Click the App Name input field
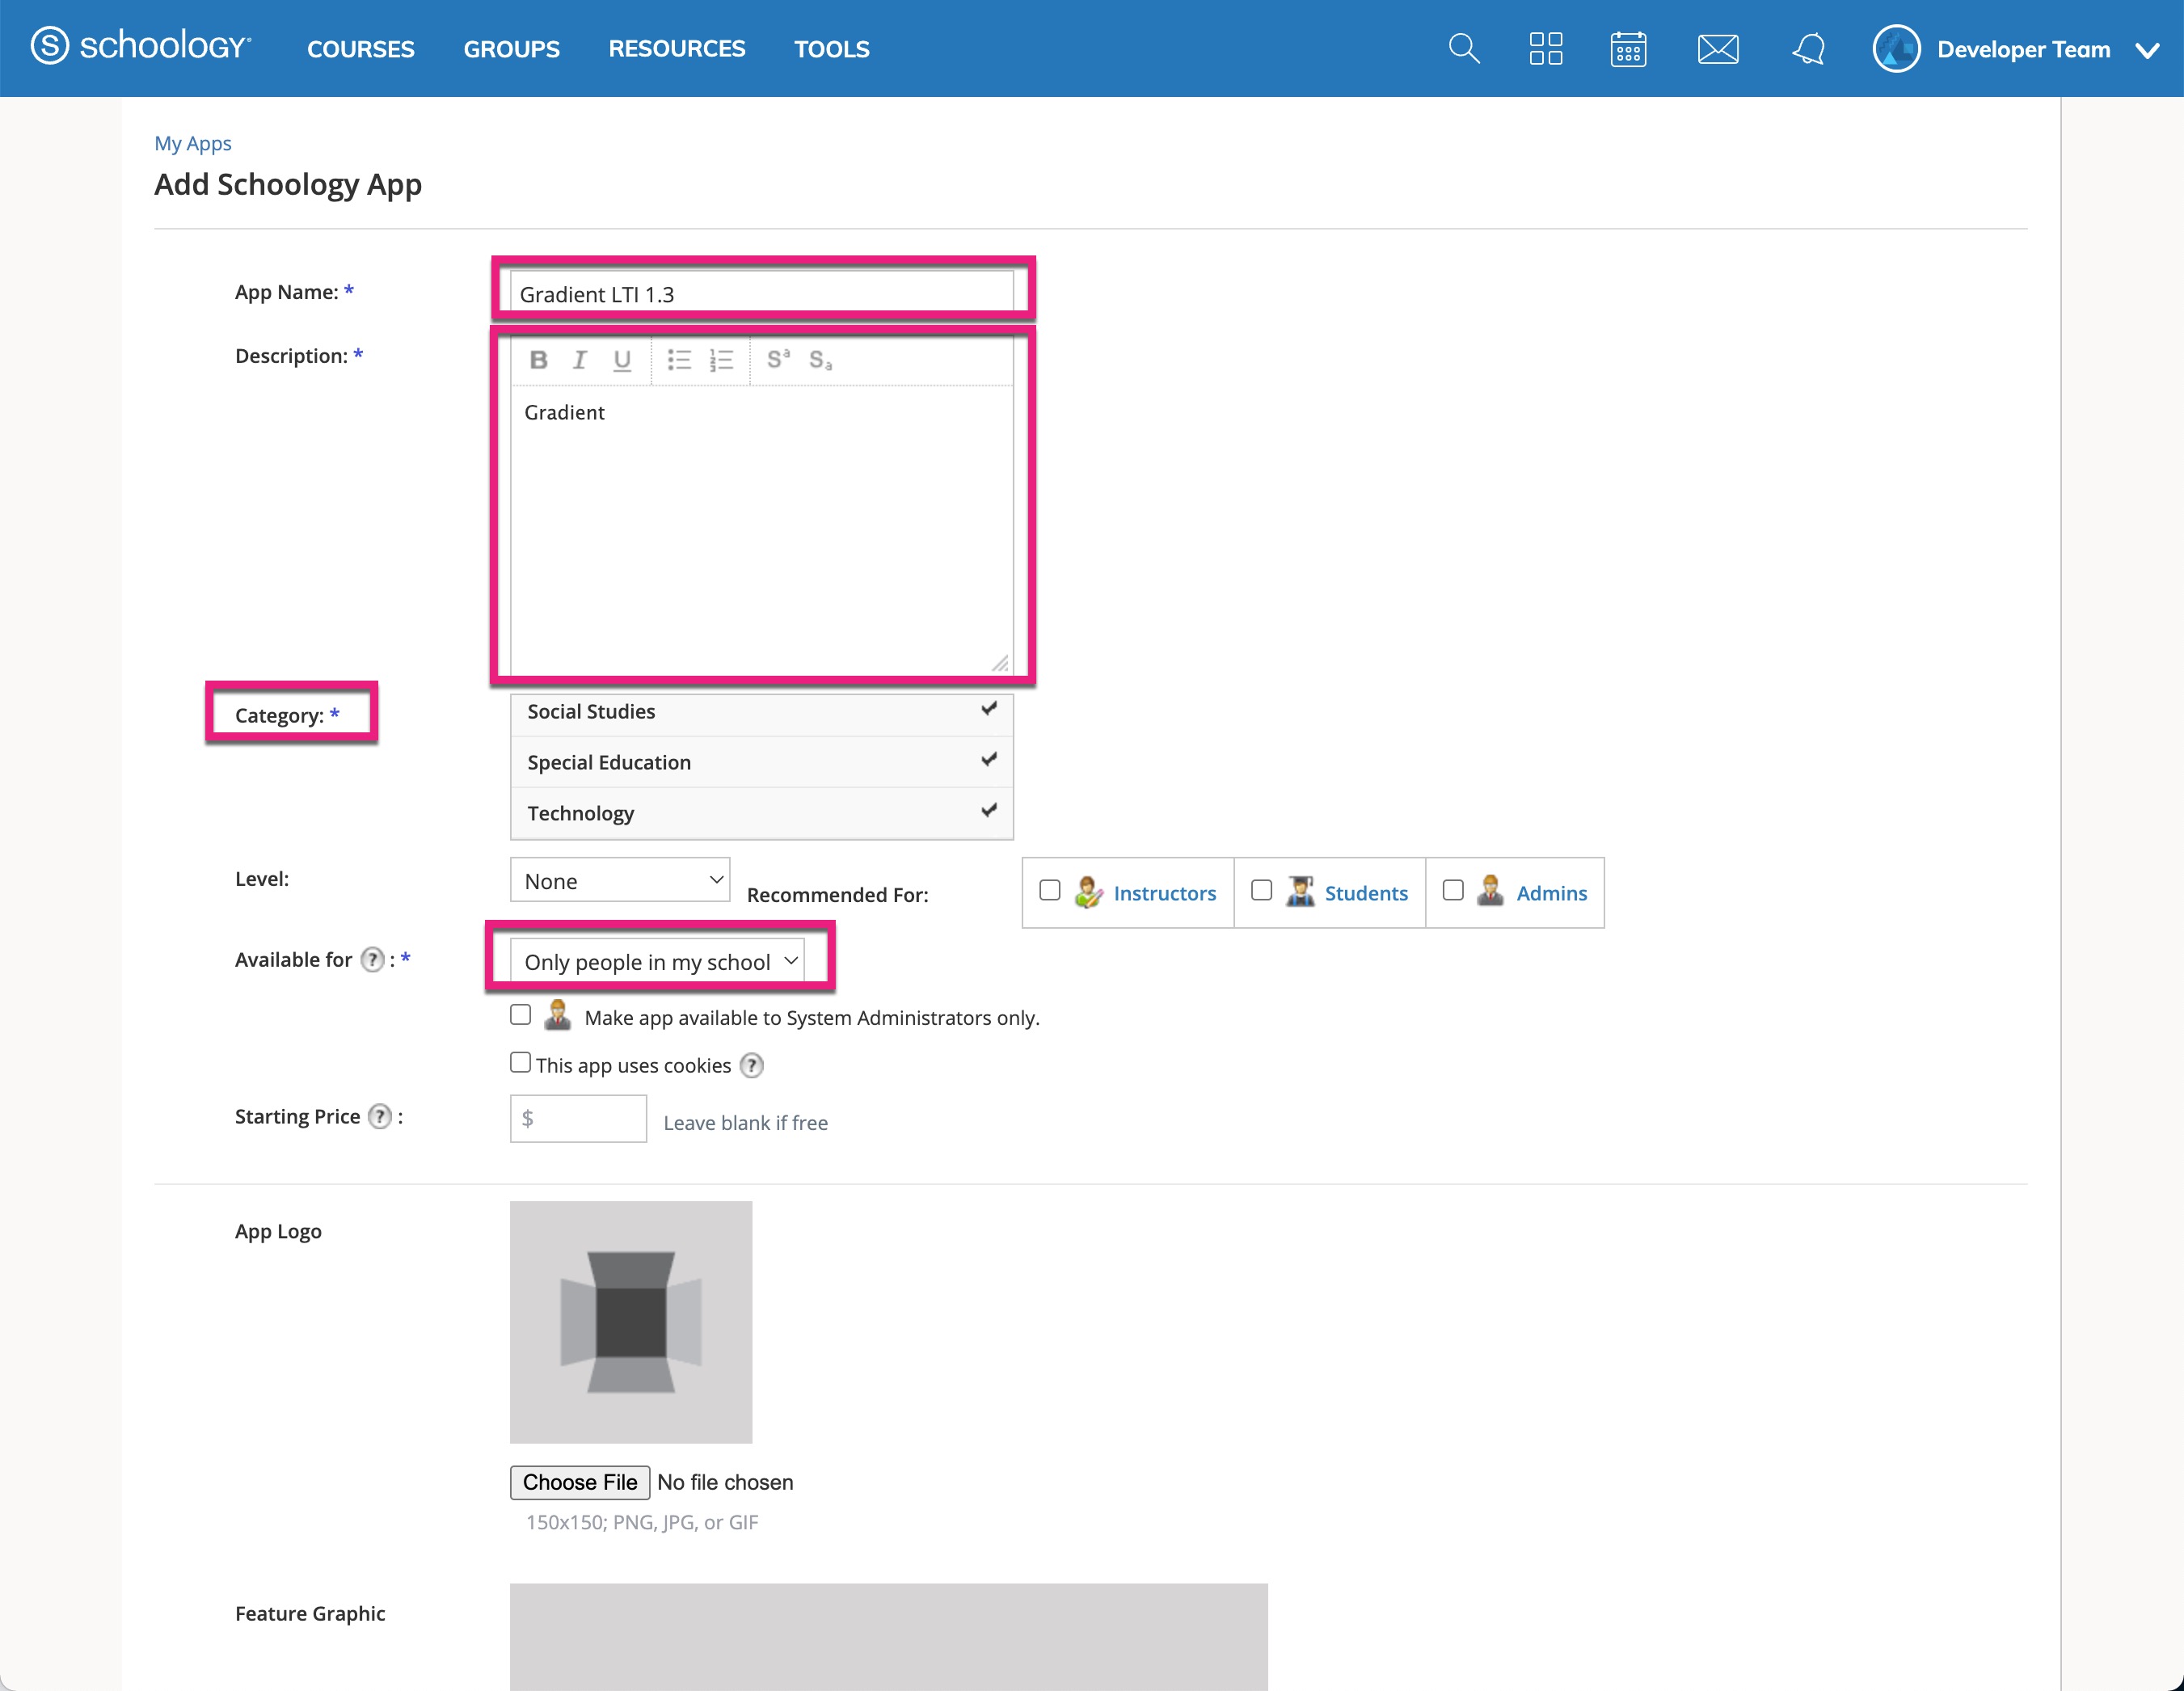2184x1691 pixels. (762, 293)
